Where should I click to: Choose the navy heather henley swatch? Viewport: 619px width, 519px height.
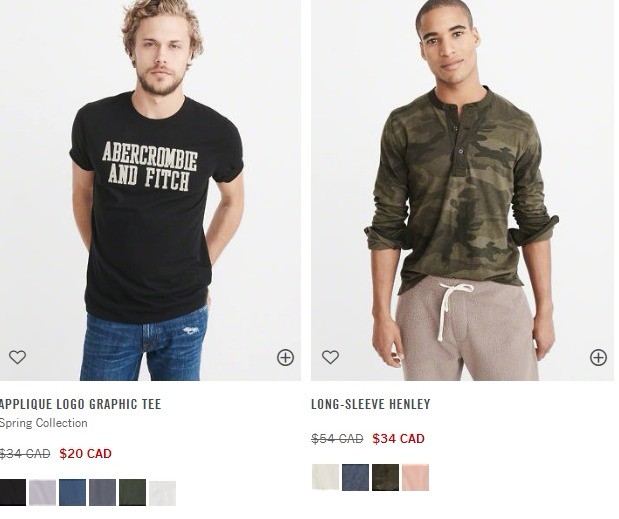pyautogui.click(x=355, y=477)
